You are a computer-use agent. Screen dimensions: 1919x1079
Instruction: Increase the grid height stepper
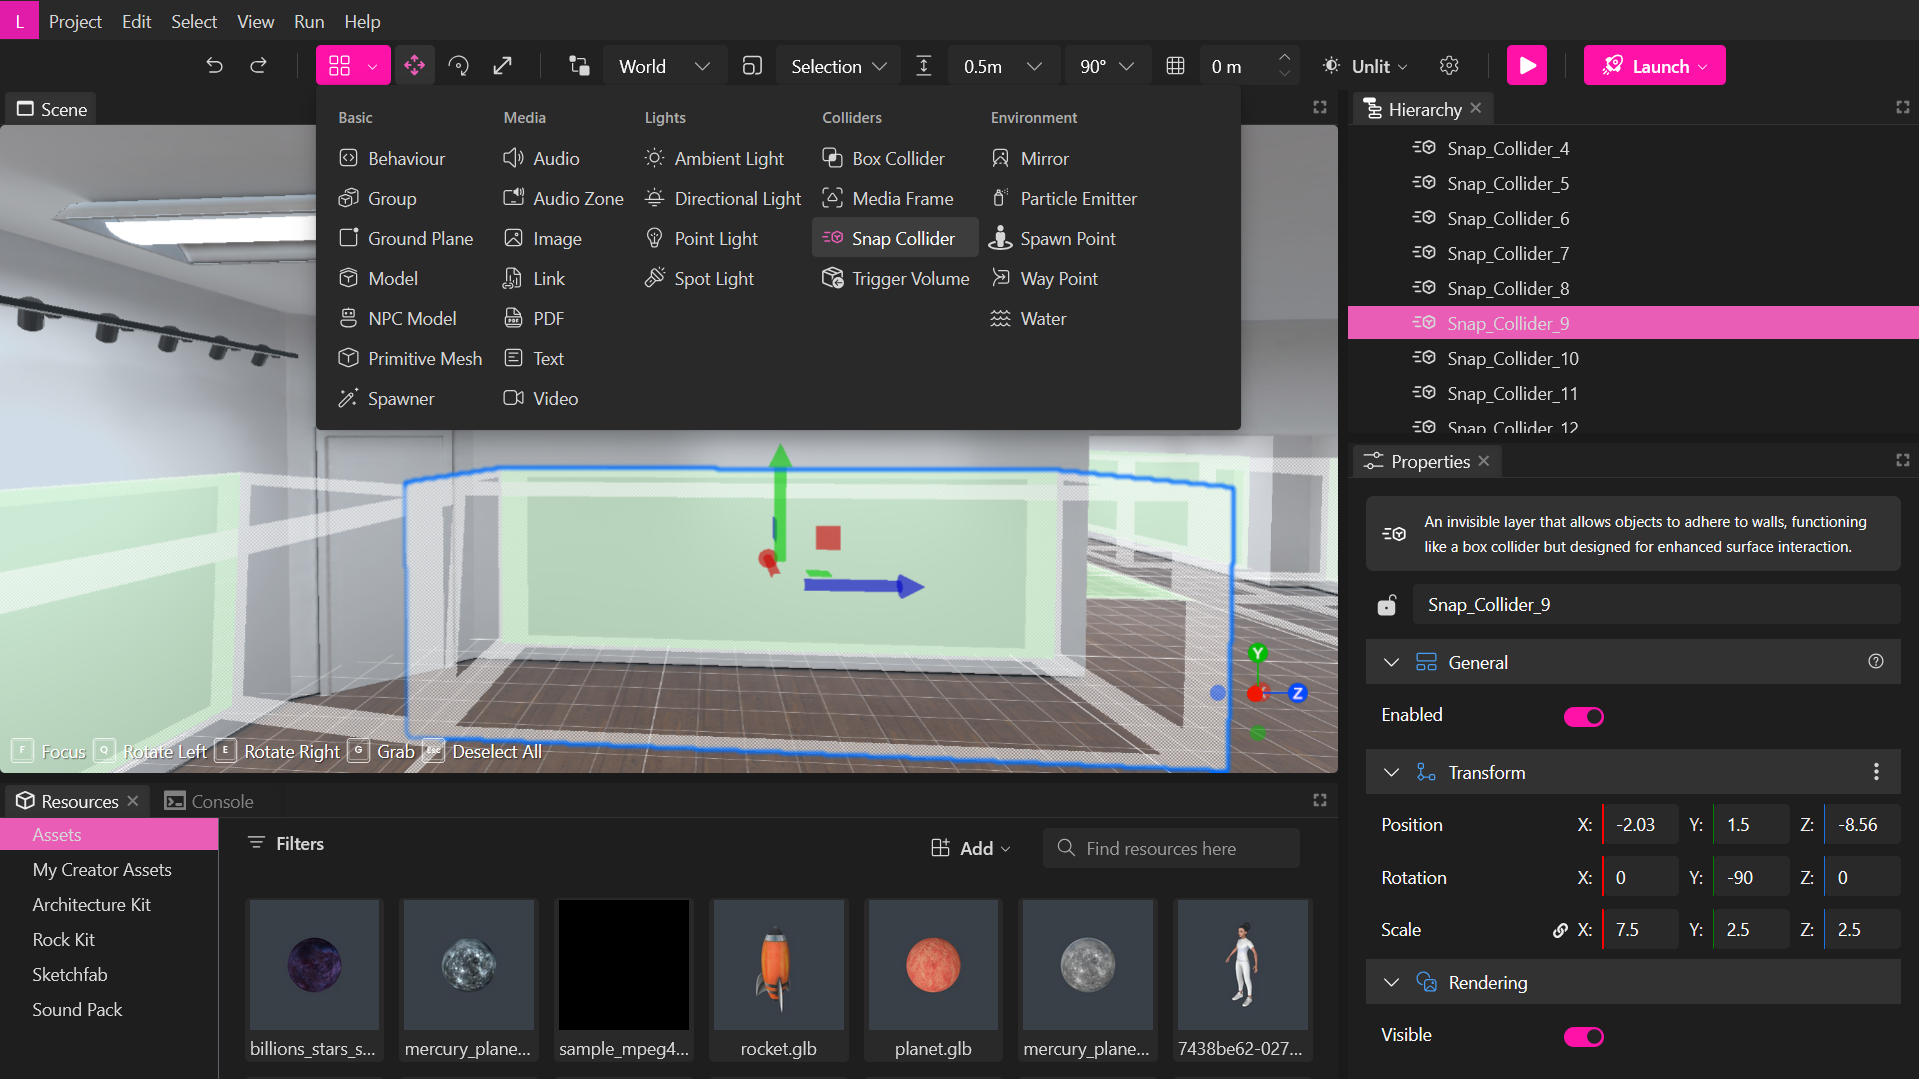[1284, 58]
